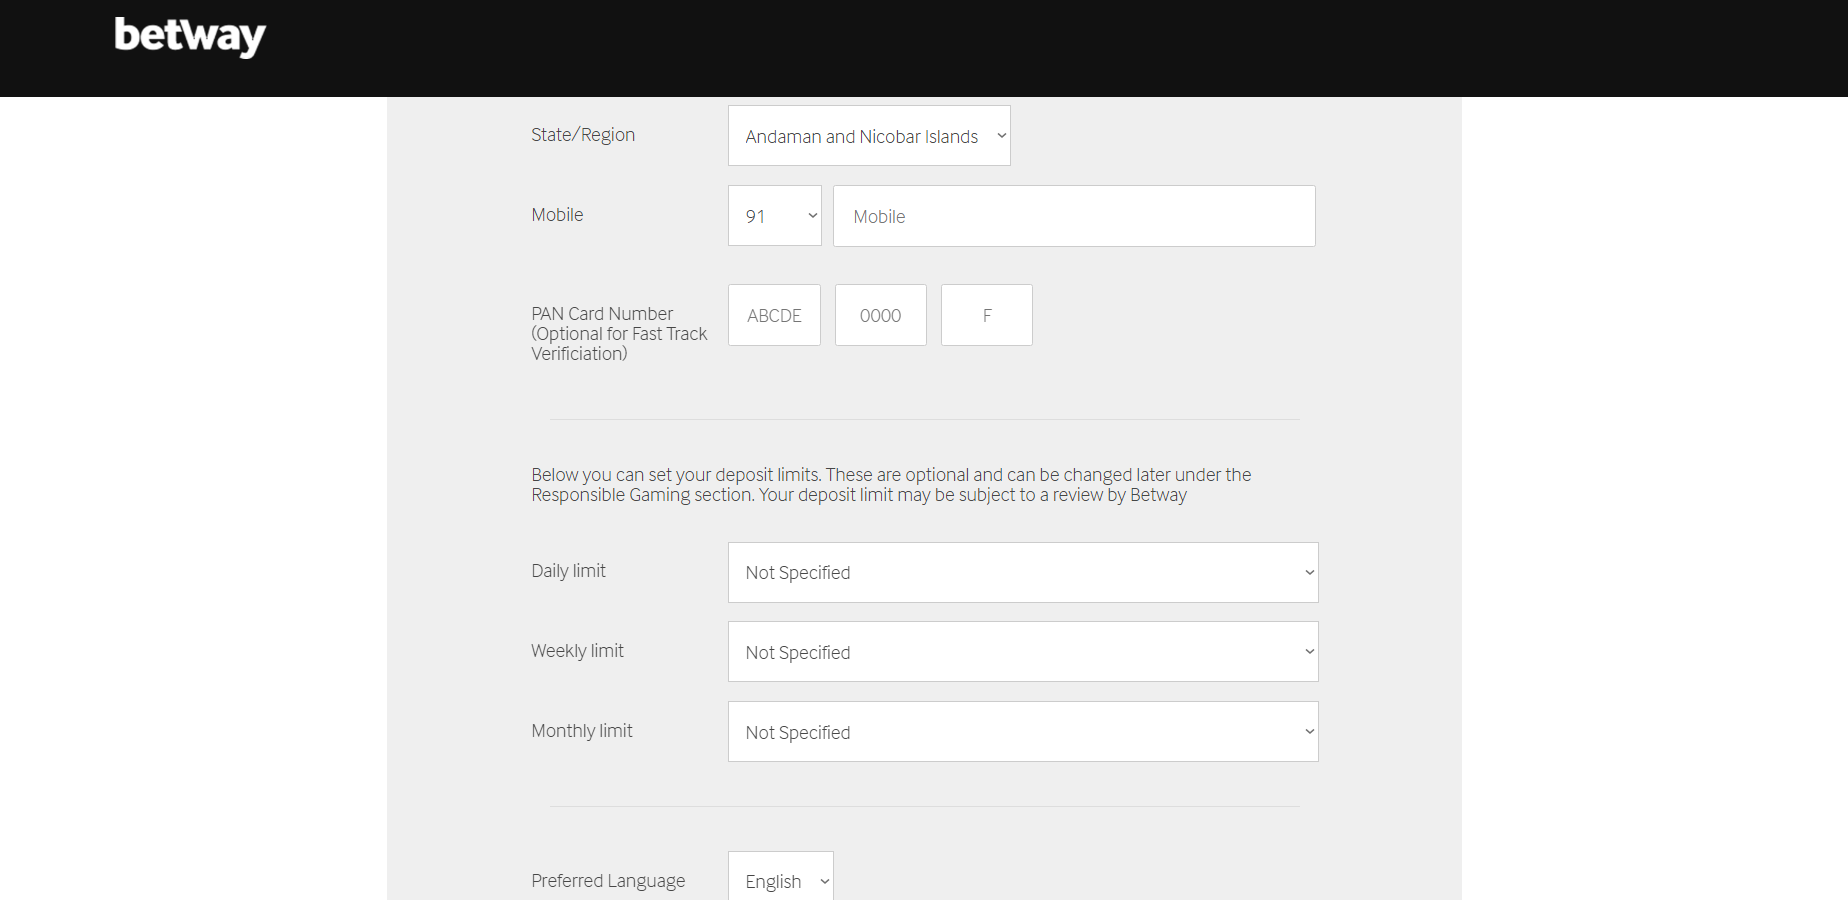
Task: Click the 0000 PAN digits field
Action: 880,314
